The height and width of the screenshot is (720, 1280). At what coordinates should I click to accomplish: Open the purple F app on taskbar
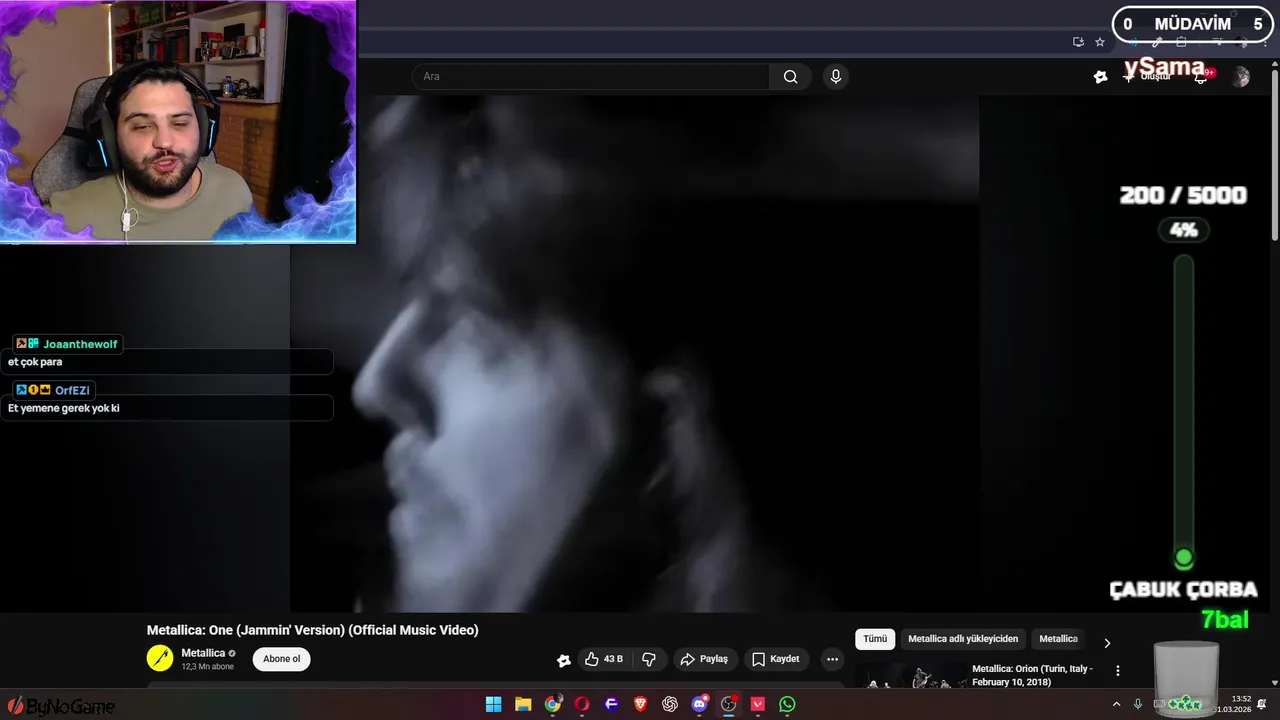(x=611, y=704)
